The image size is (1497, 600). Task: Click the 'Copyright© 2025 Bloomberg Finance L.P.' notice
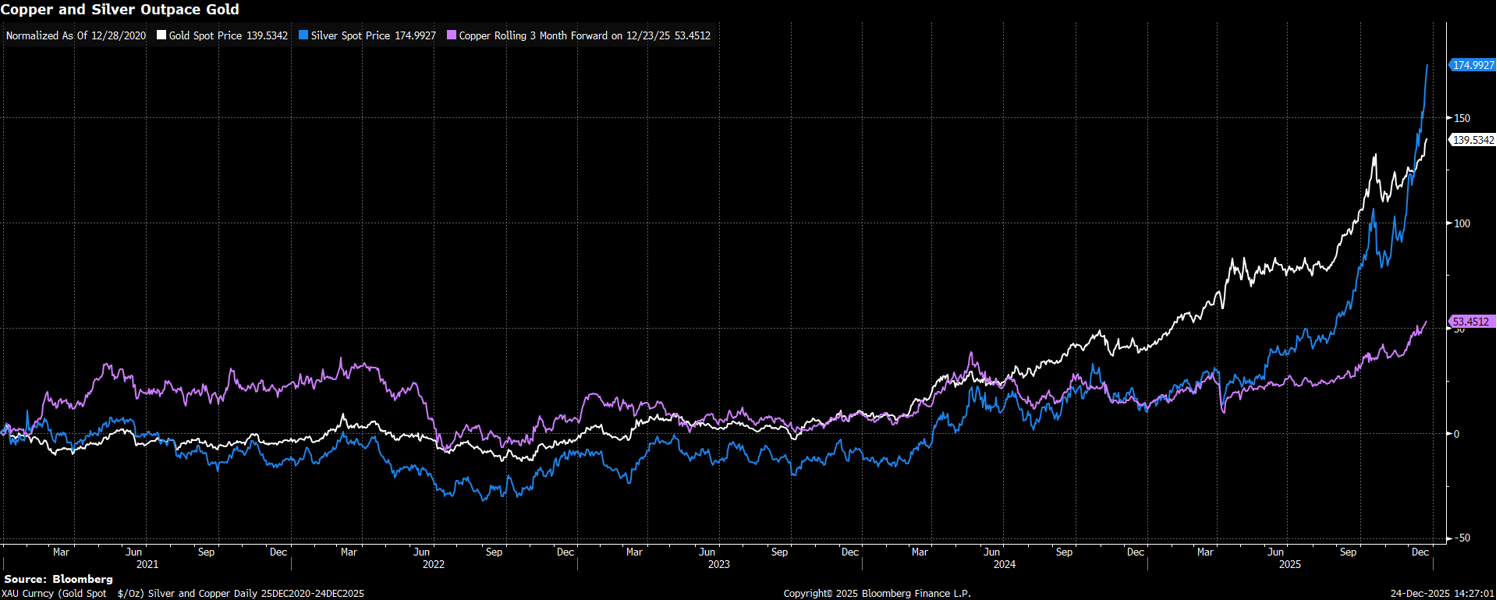[877, 593]
